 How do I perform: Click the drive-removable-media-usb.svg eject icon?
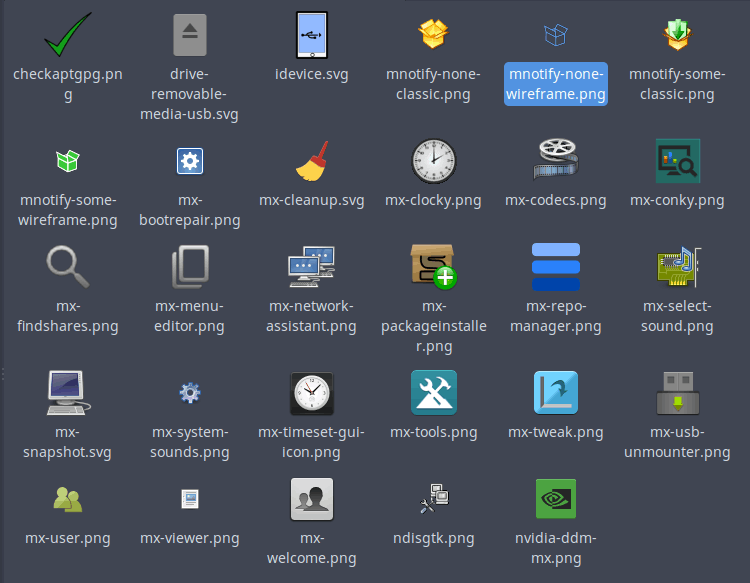[190, 34]
